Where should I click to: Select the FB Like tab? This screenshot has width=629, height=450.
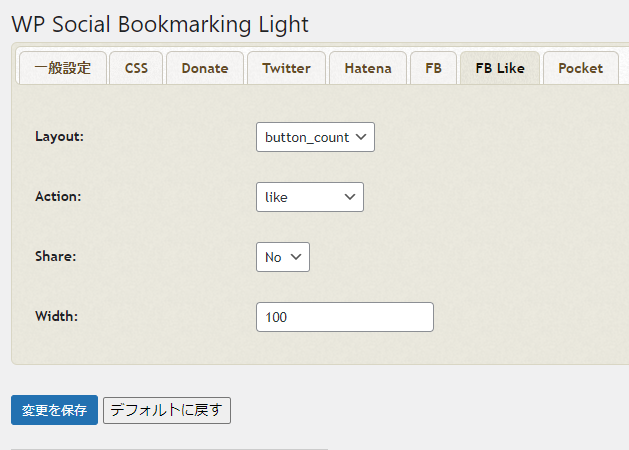tap(499, 68)
